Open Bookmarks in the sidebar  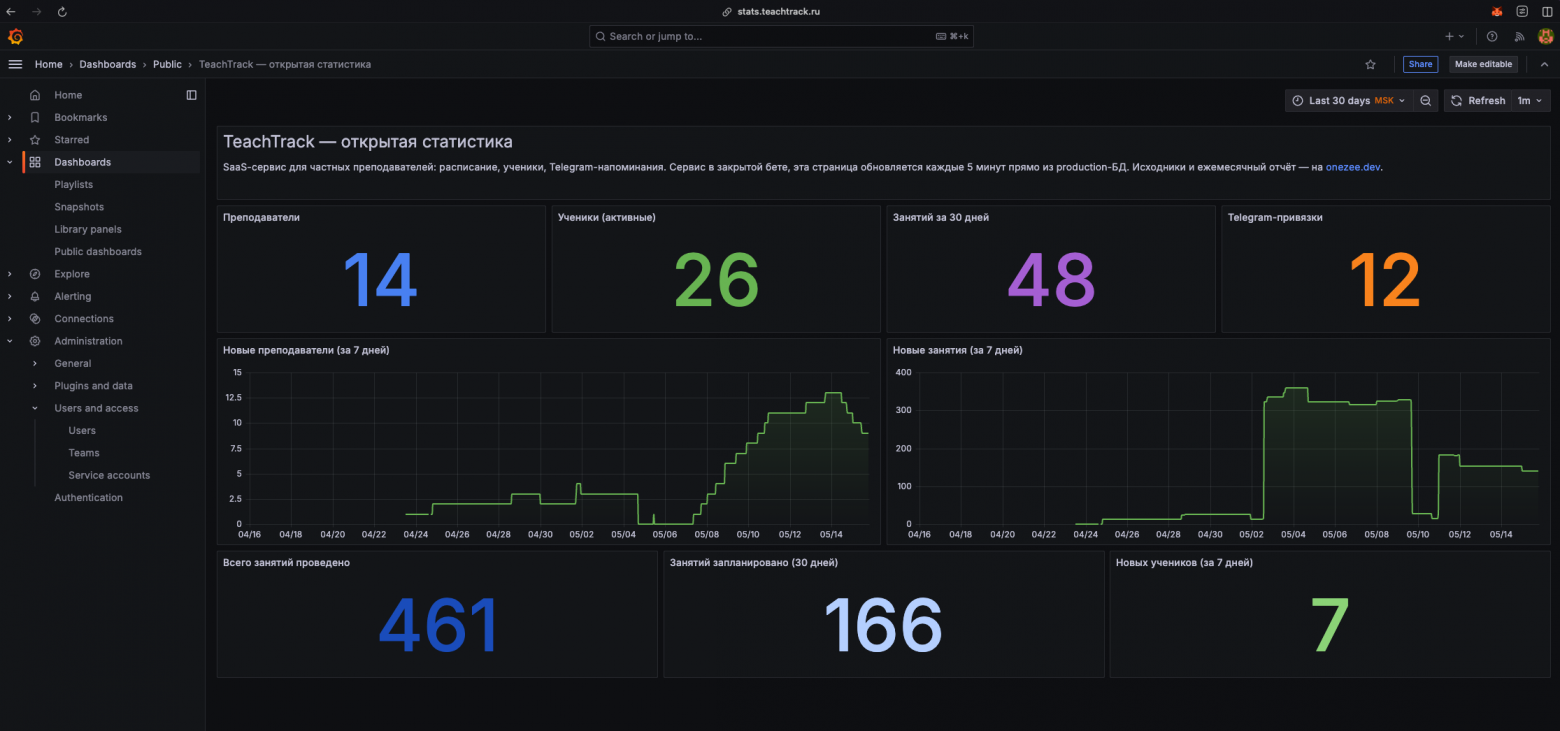pos(80,117)
